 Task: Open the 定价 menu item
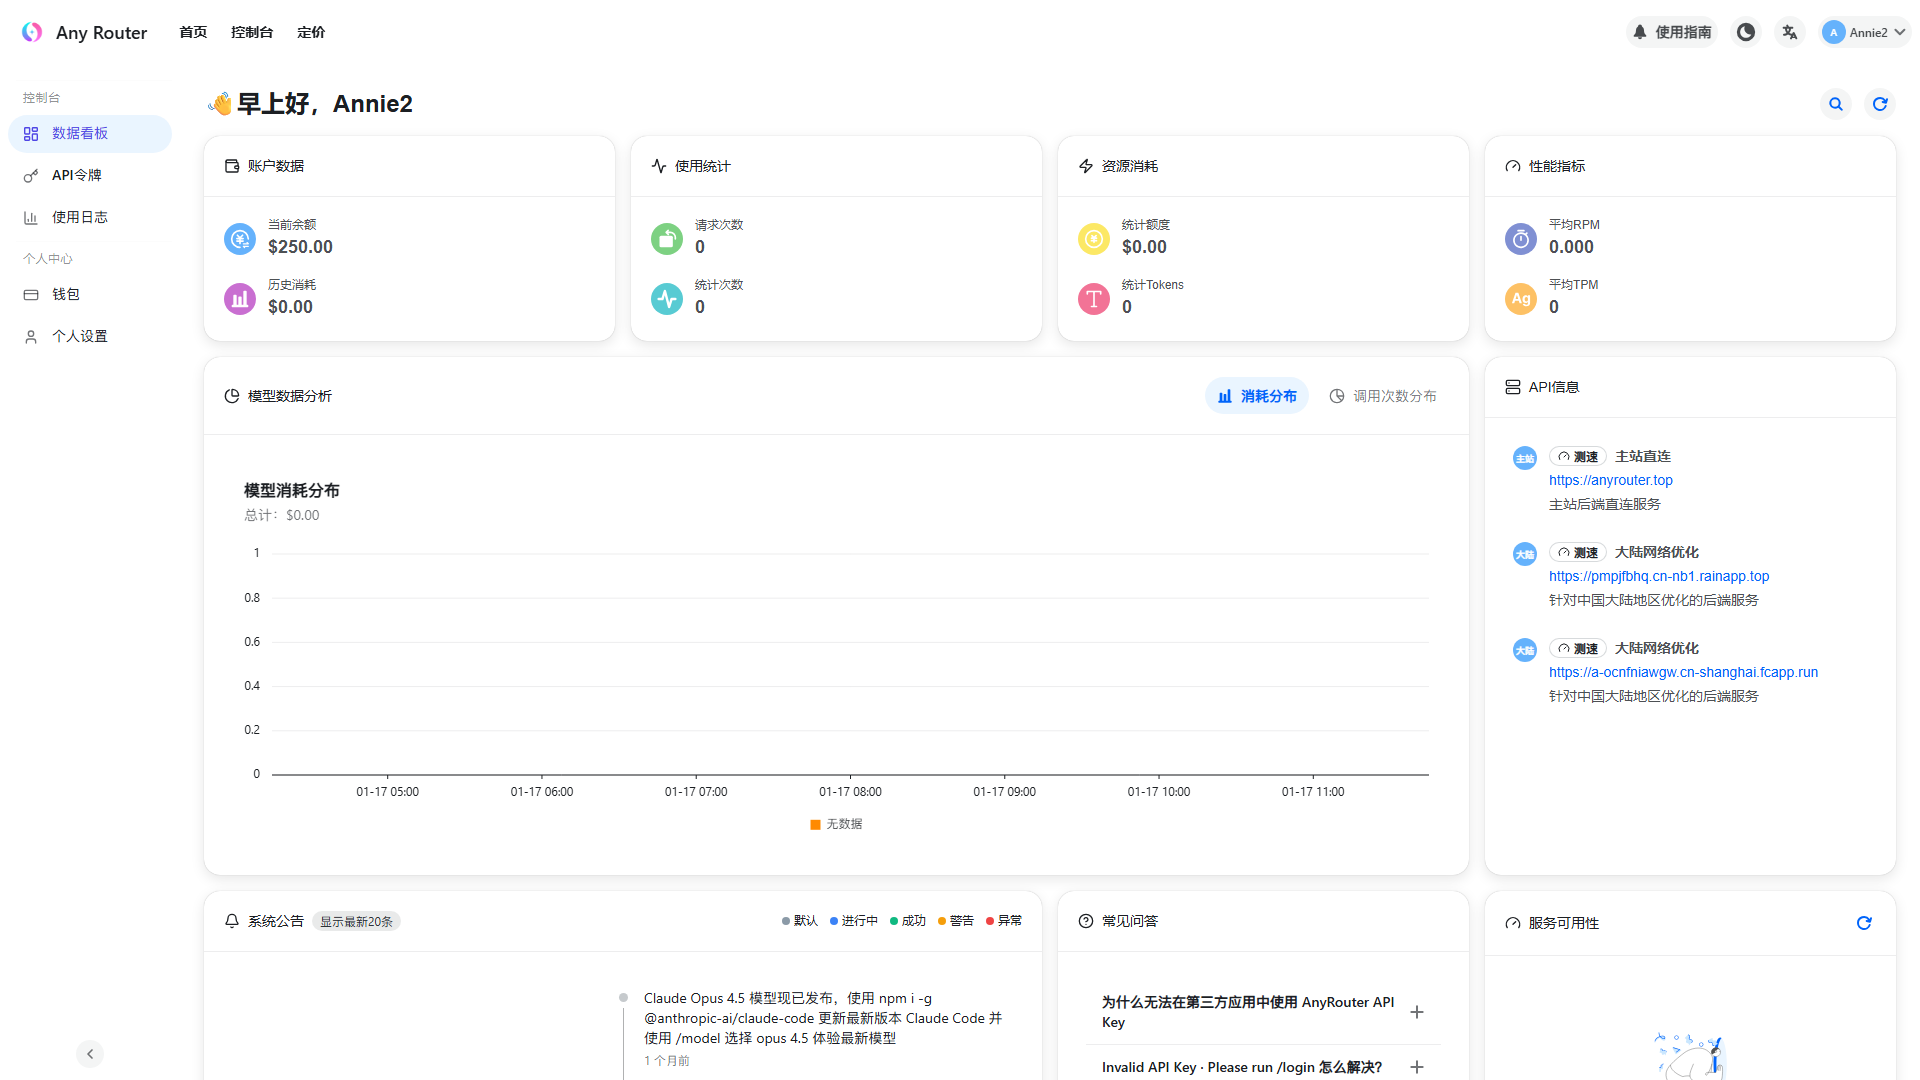pyautogui.click(x=311, y=32)
